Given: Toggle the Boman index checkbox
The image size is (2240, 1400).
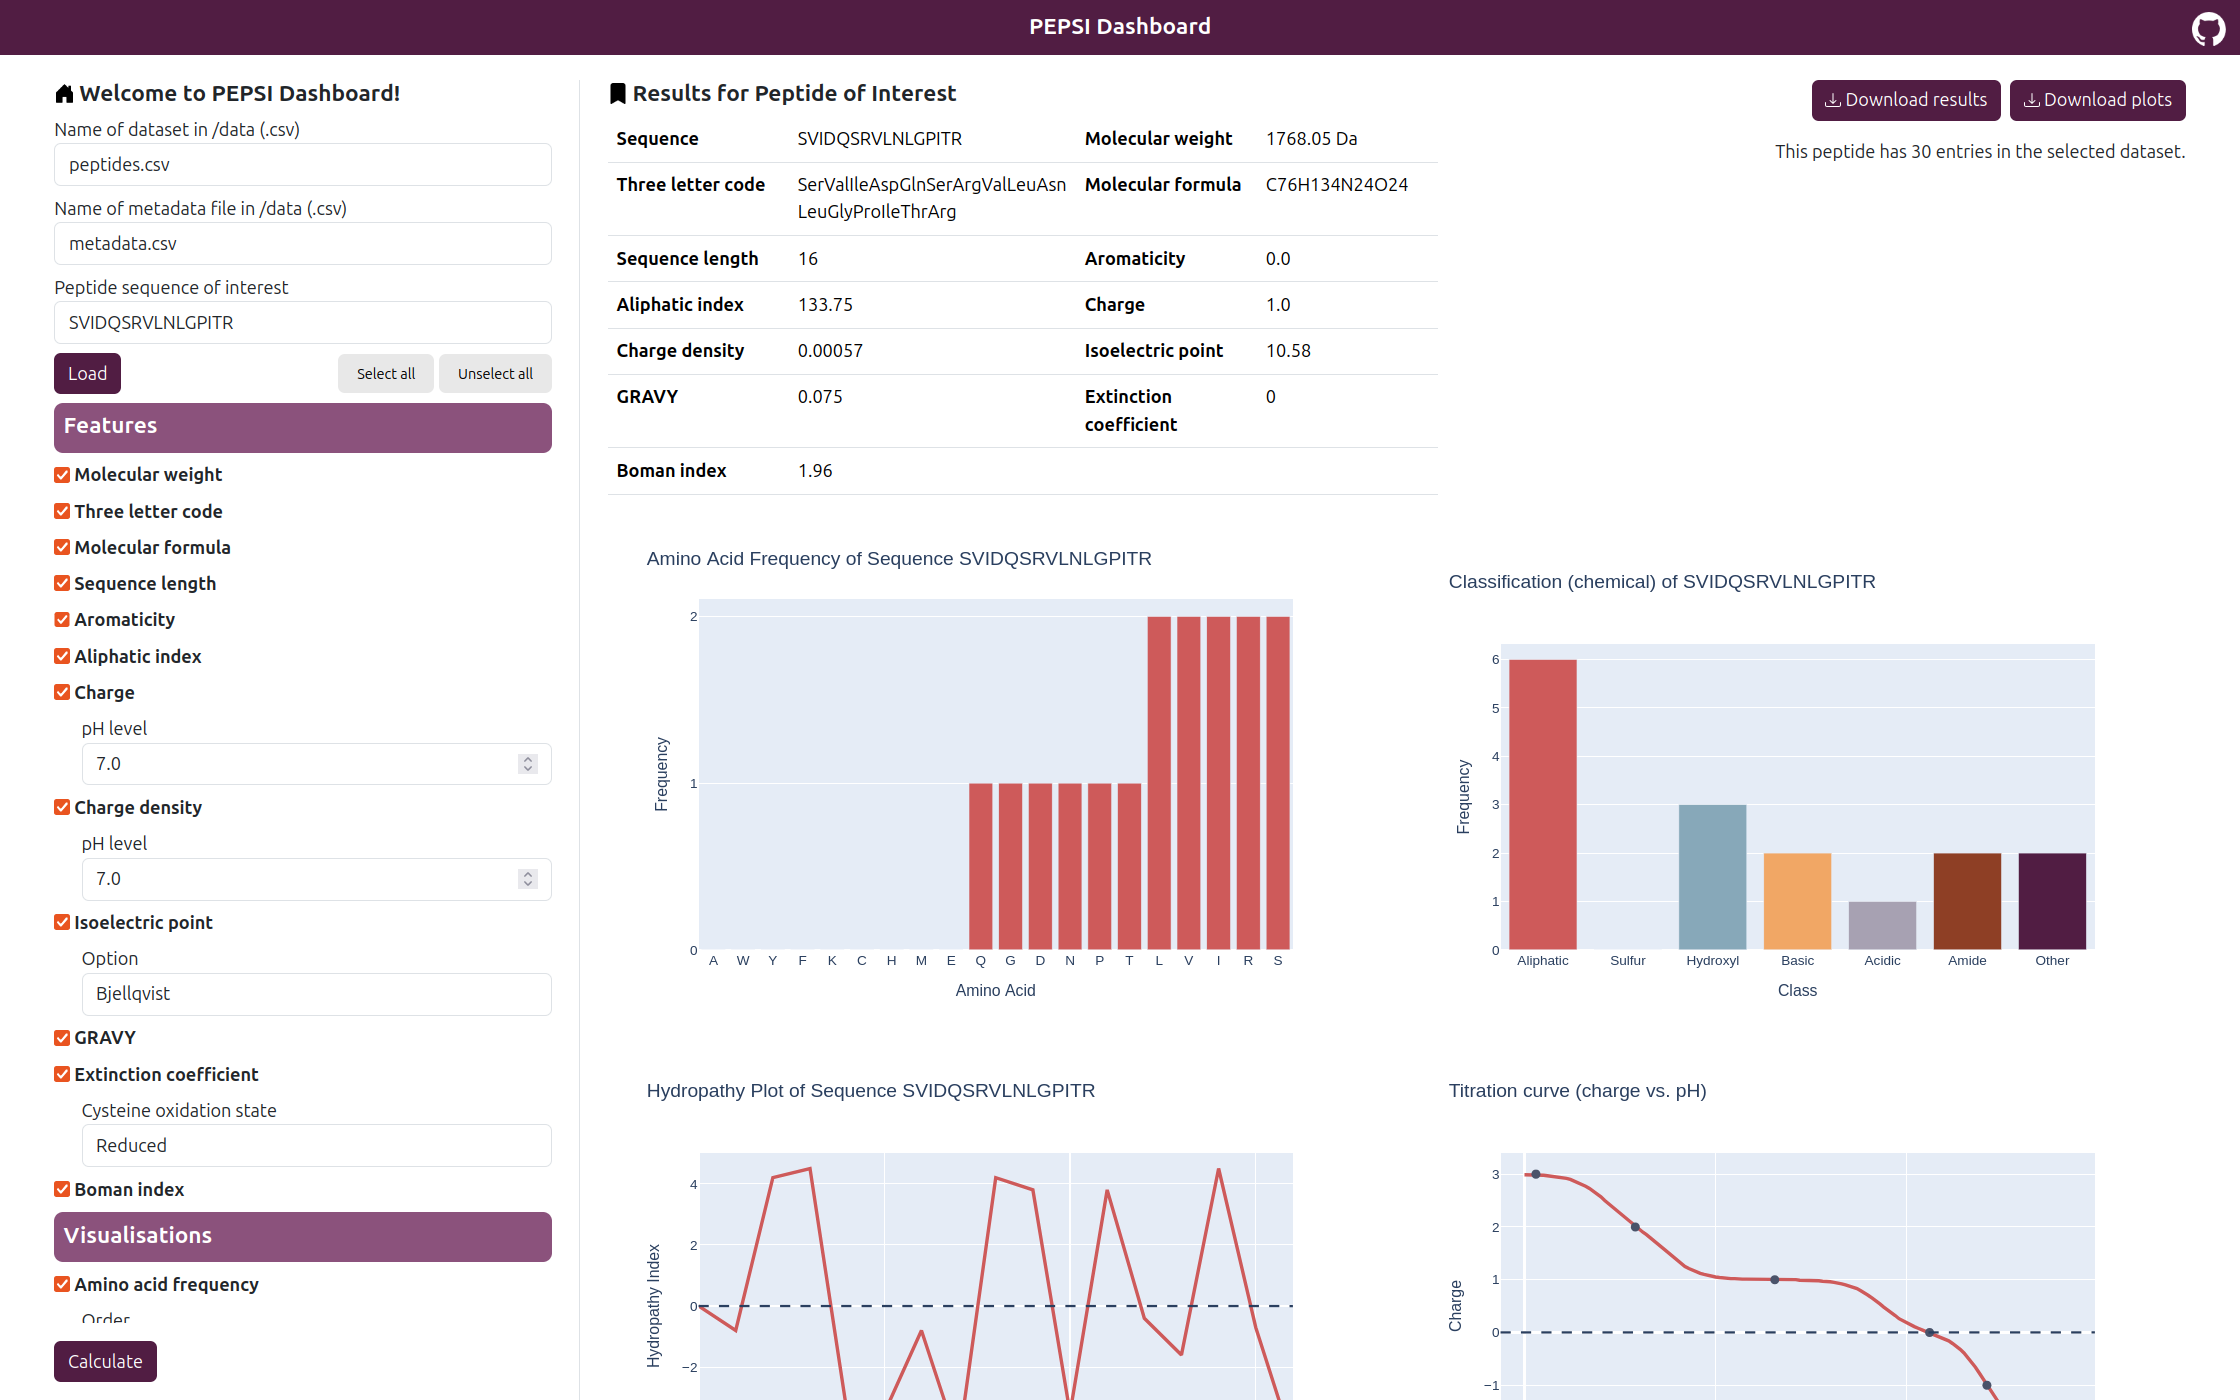Looking at the screenshot, I should [x=62, y=1189].
